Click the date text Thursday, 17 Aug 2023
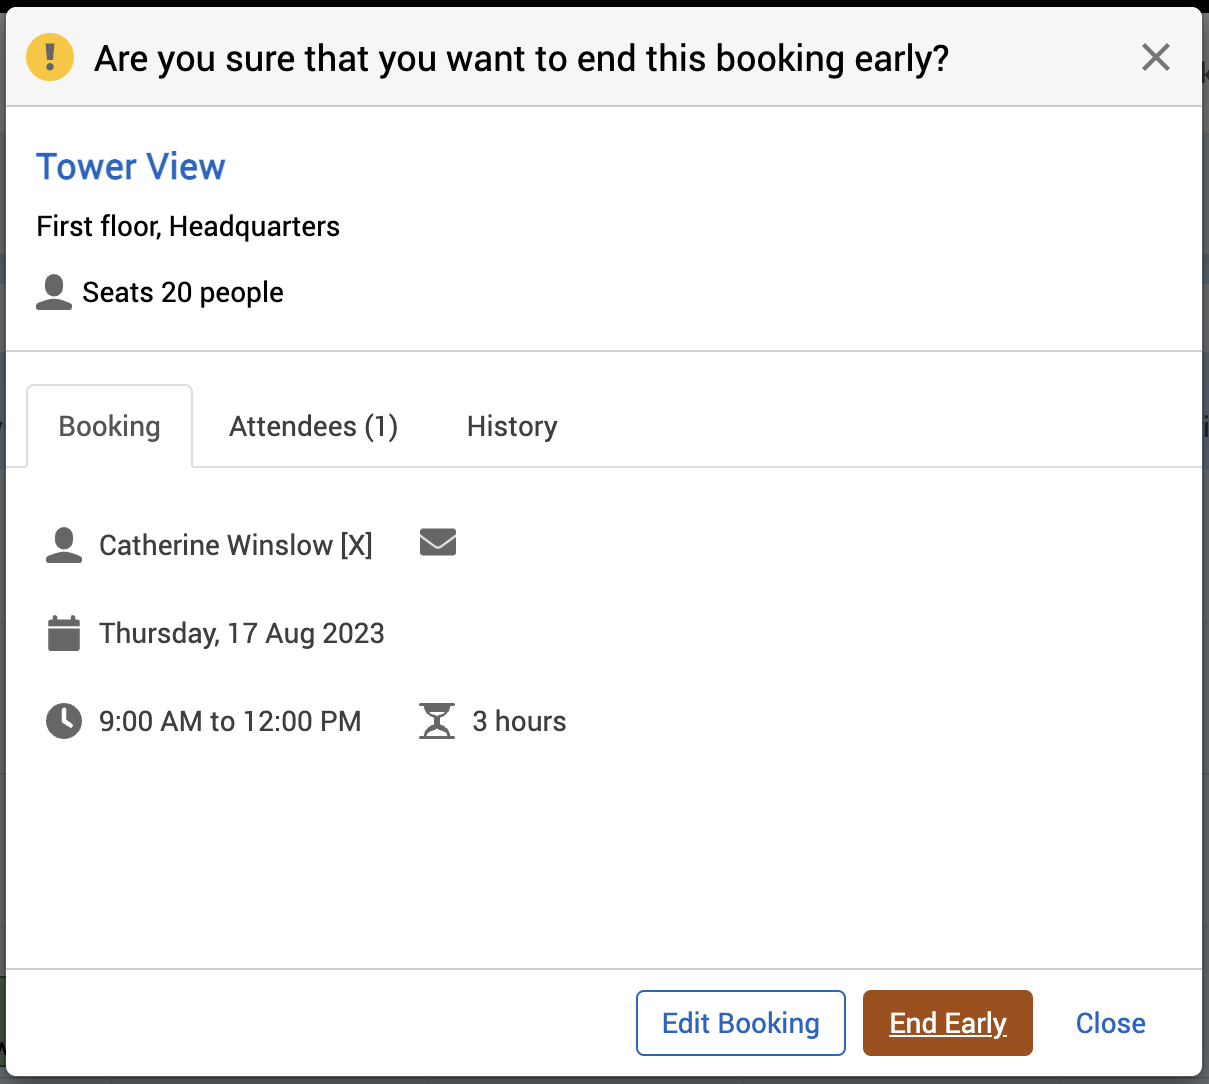Viewport: 1209px width, 1084px height. click(242, 633)
